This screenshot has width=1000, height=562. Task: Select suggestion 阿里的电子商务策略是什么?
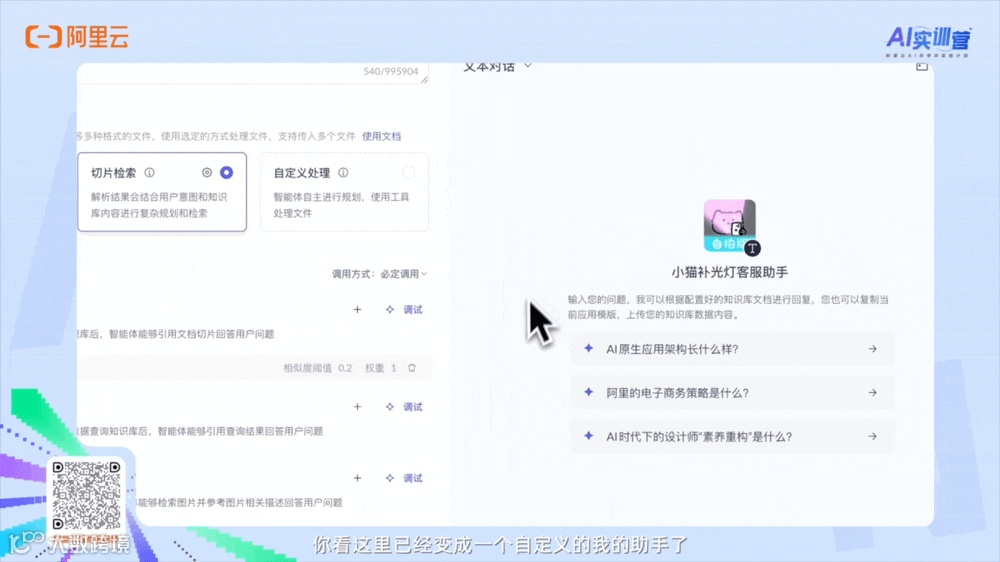(x=732, y=392)
